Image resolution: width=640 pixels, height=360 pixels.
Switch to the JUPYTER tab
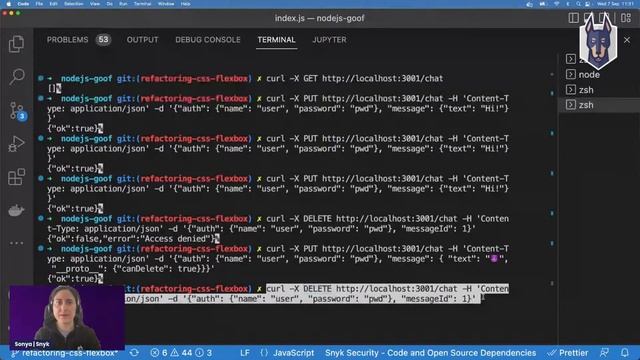point(329,40)
